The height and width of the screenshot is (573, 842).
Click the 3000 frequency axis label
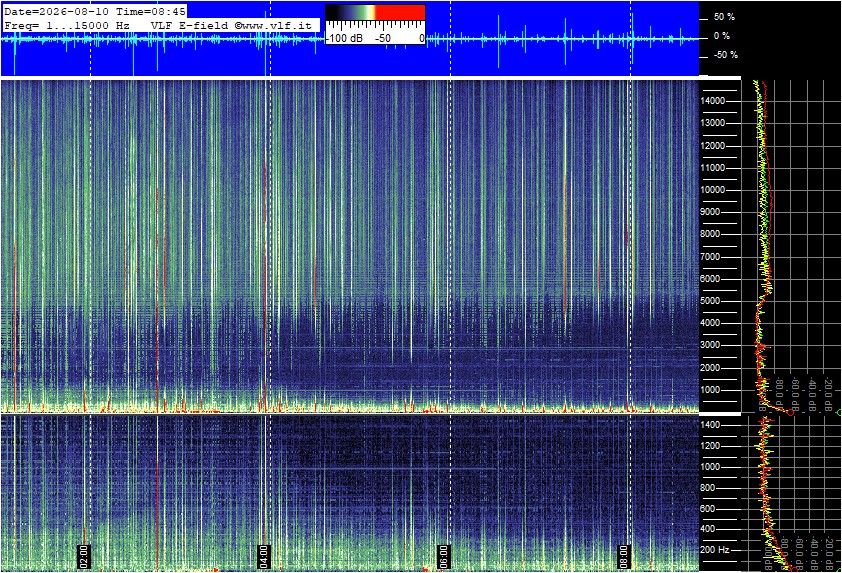pos(711,345)
